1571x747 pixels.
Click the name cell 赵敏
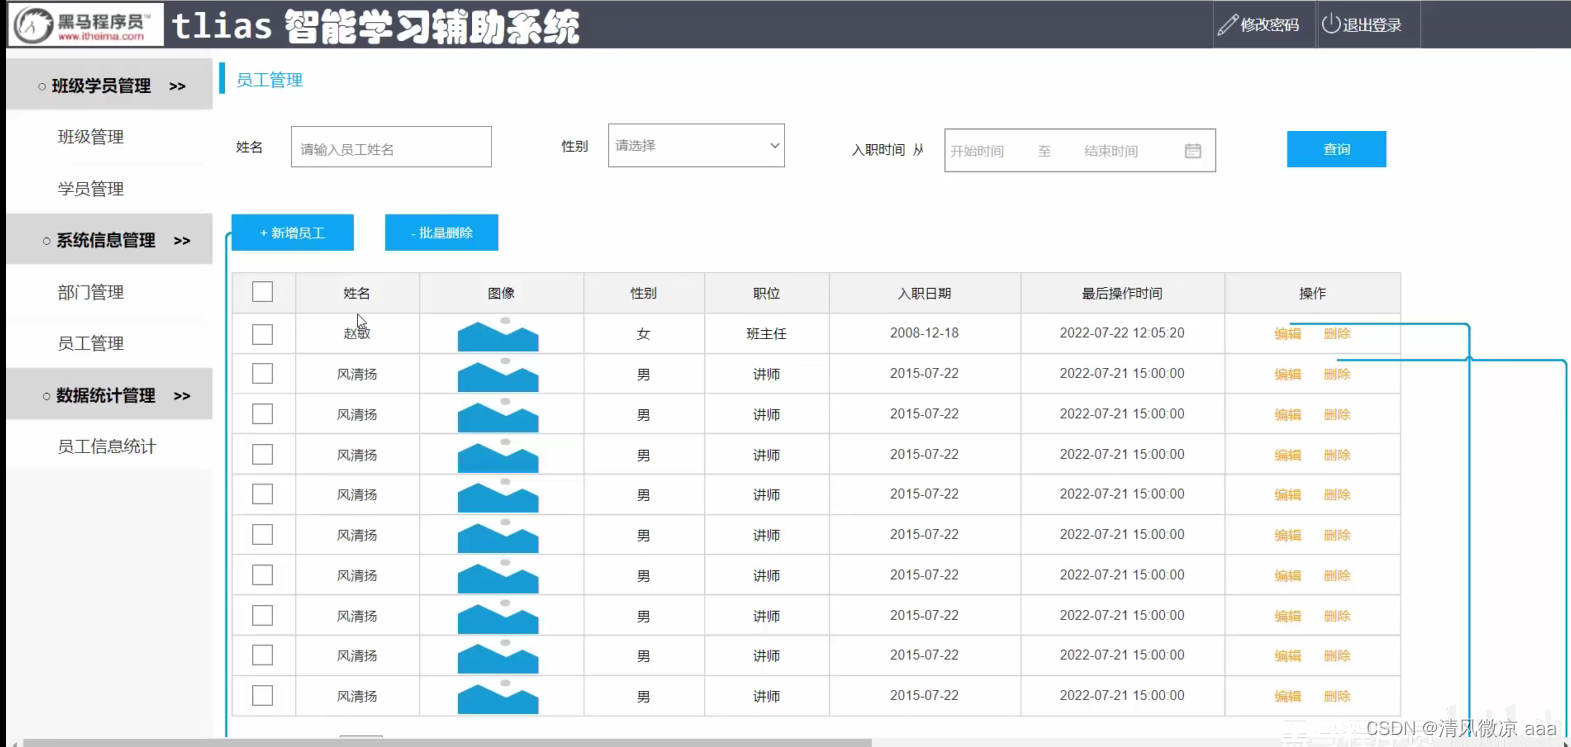[x=357, y=333]
